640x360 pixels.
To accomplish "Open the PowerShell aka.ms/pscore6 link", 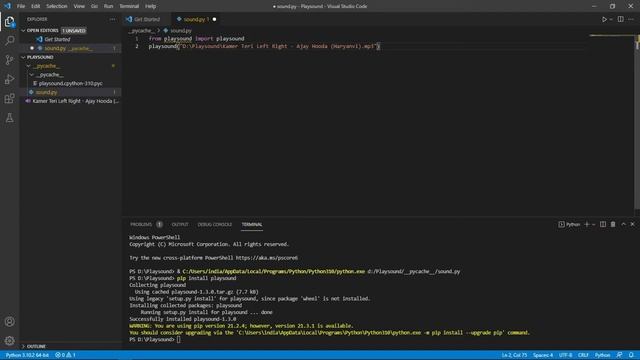I will (267, 258).
